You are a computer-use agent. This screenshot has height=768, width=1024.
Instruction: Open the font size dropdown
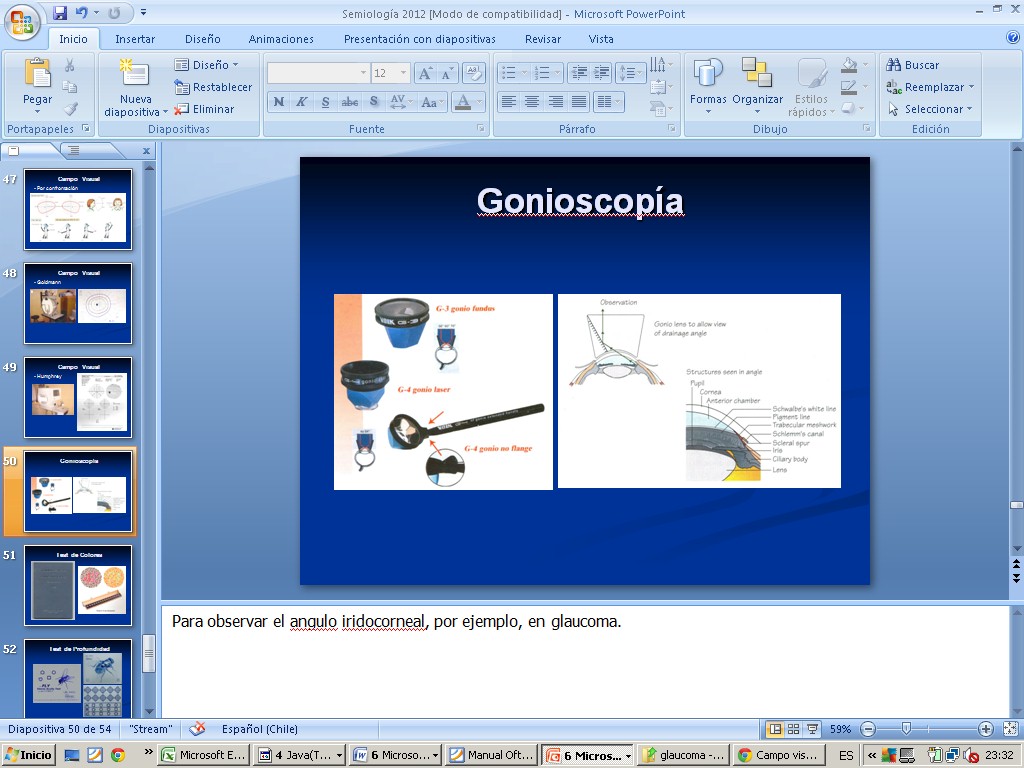(x=403, y=73)
